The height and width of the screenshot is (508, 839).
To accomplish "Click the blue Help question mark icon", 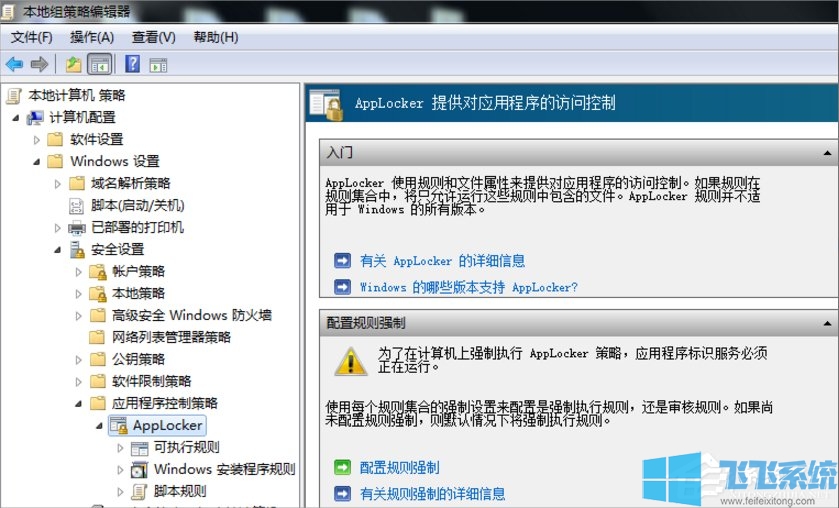I will (132, 64).
